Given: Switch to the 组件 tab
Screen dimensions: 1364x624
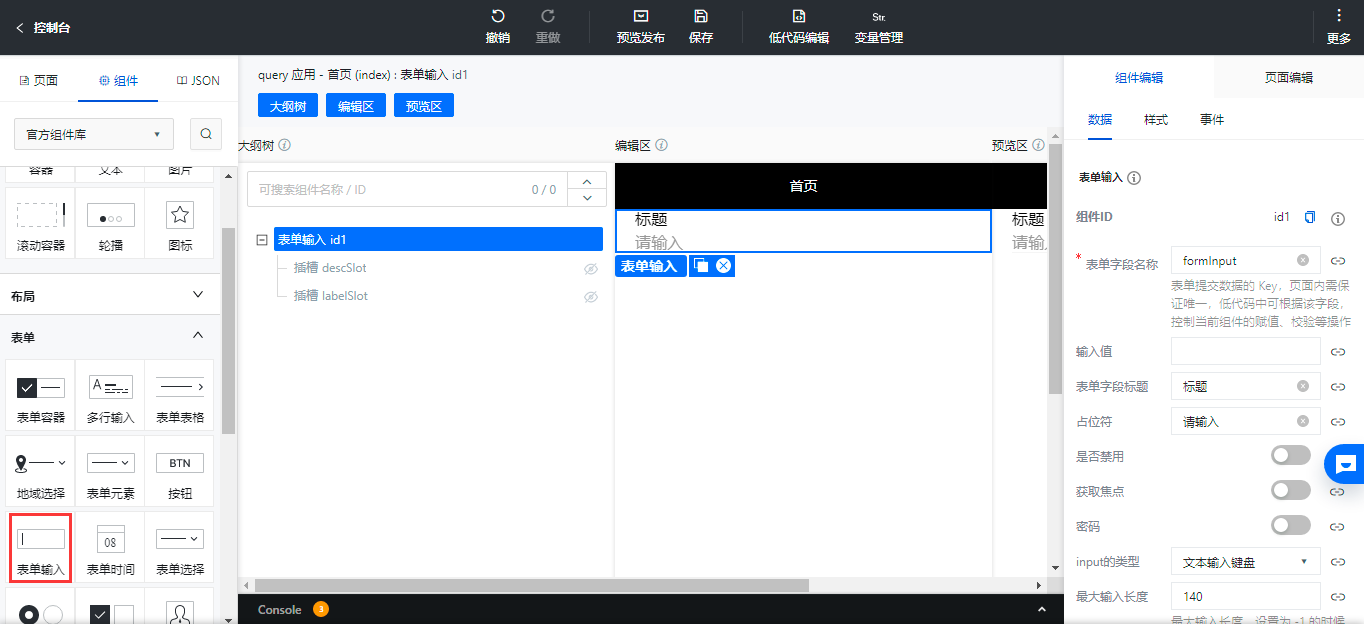Looking at the screenshot, I should pos(118,81).
